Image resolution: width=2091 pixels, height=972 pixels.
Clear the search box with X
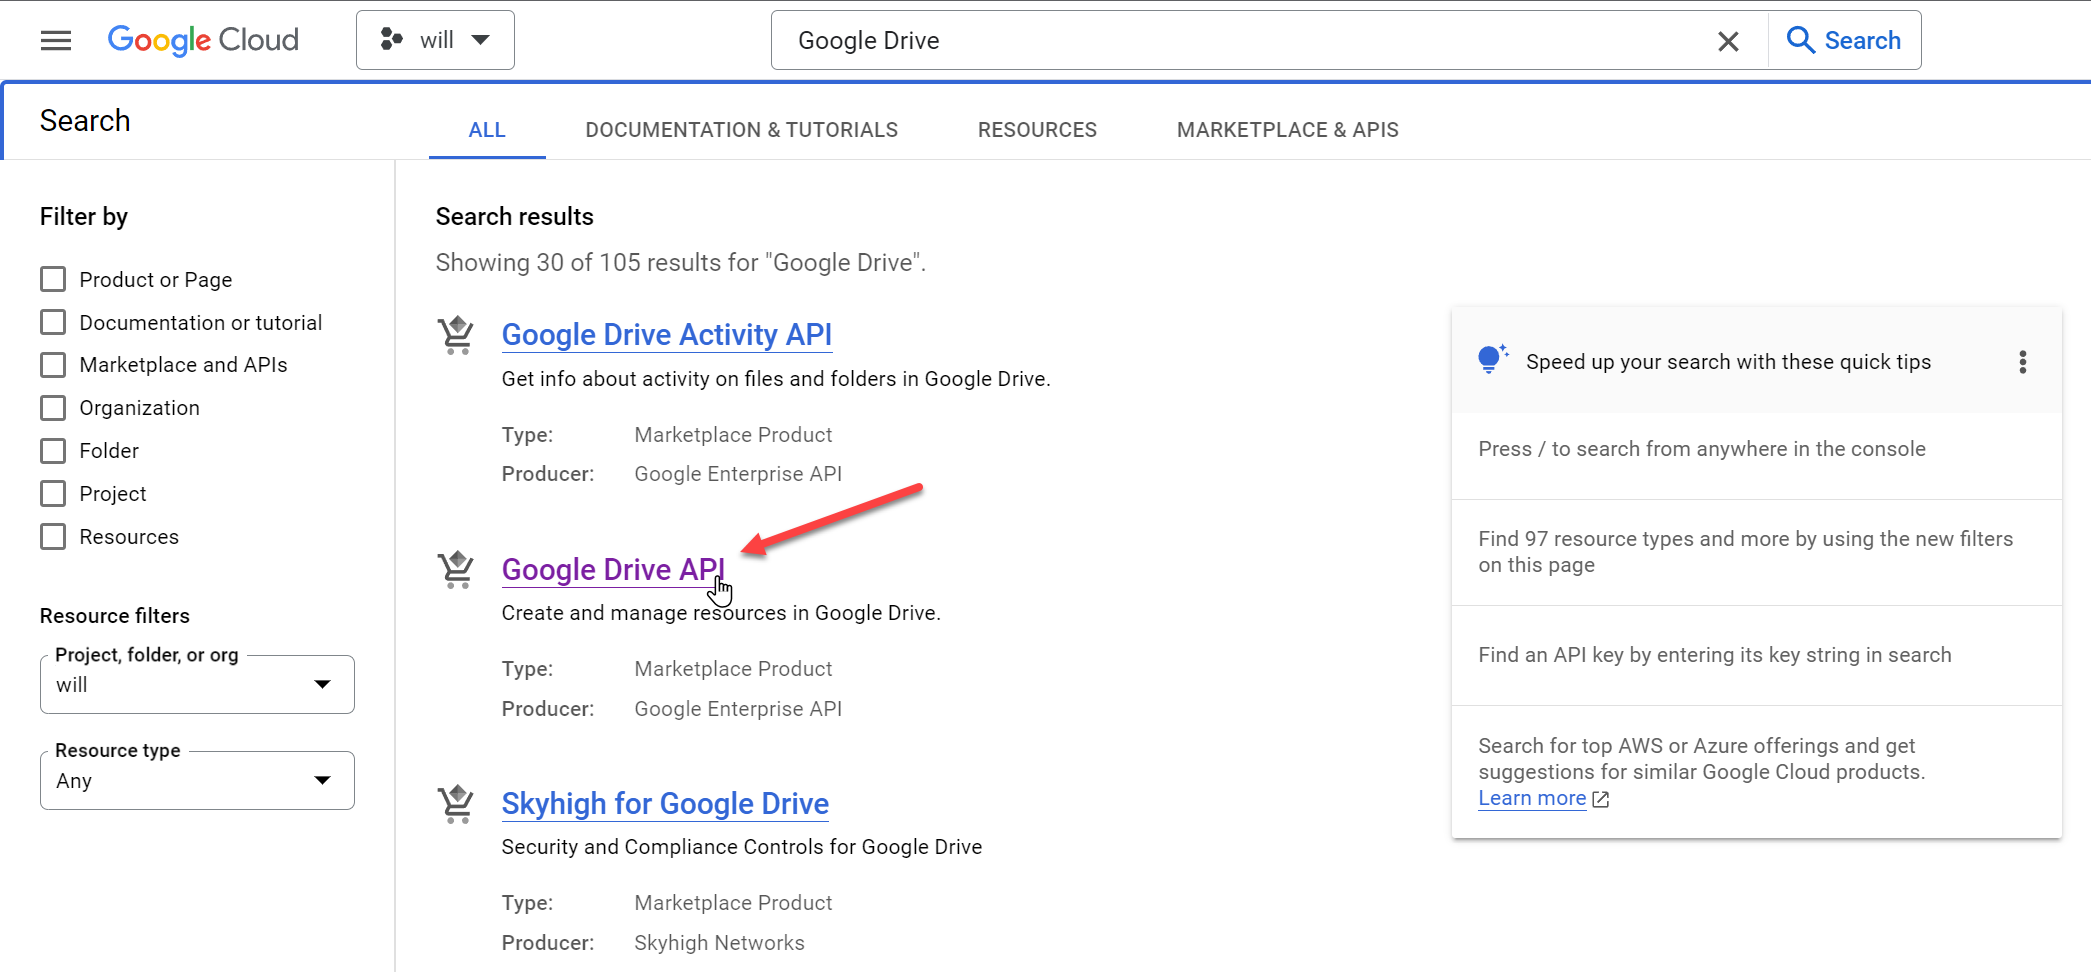[x=1727, y=41]
